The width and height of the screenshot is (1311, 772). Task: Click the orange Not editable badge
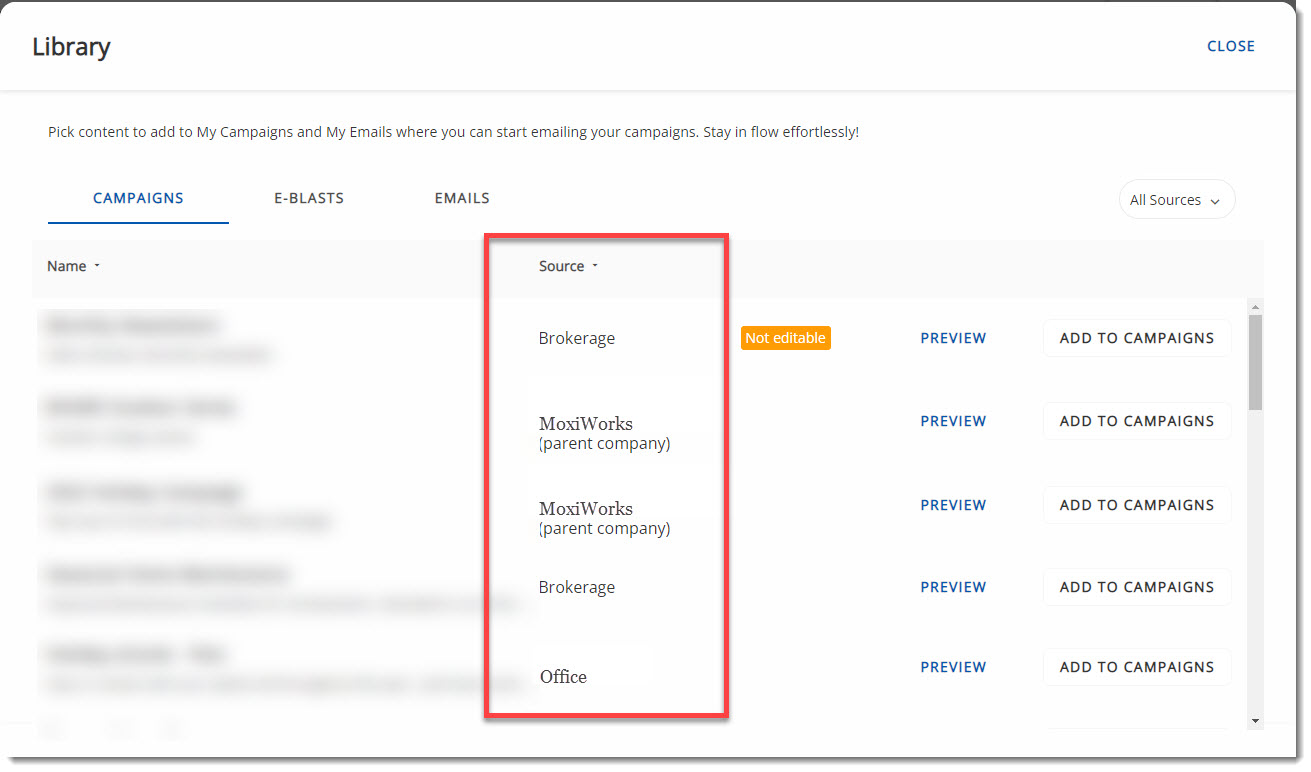(x=785, y=338)
